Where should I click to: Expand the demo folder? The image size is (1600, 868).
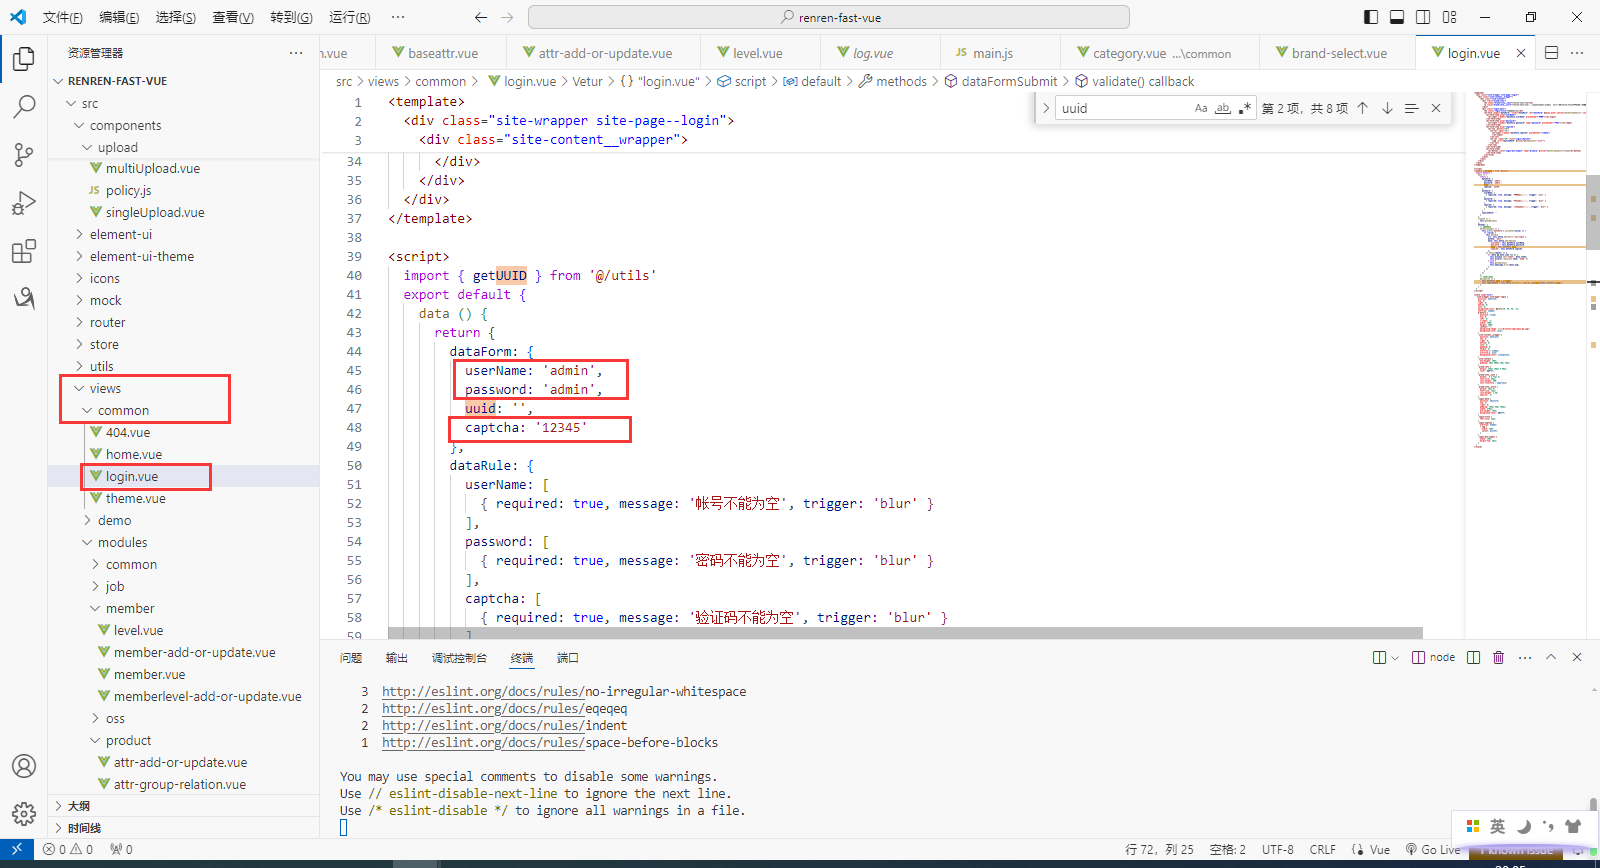pyautogui.click(x=114, y=520)
